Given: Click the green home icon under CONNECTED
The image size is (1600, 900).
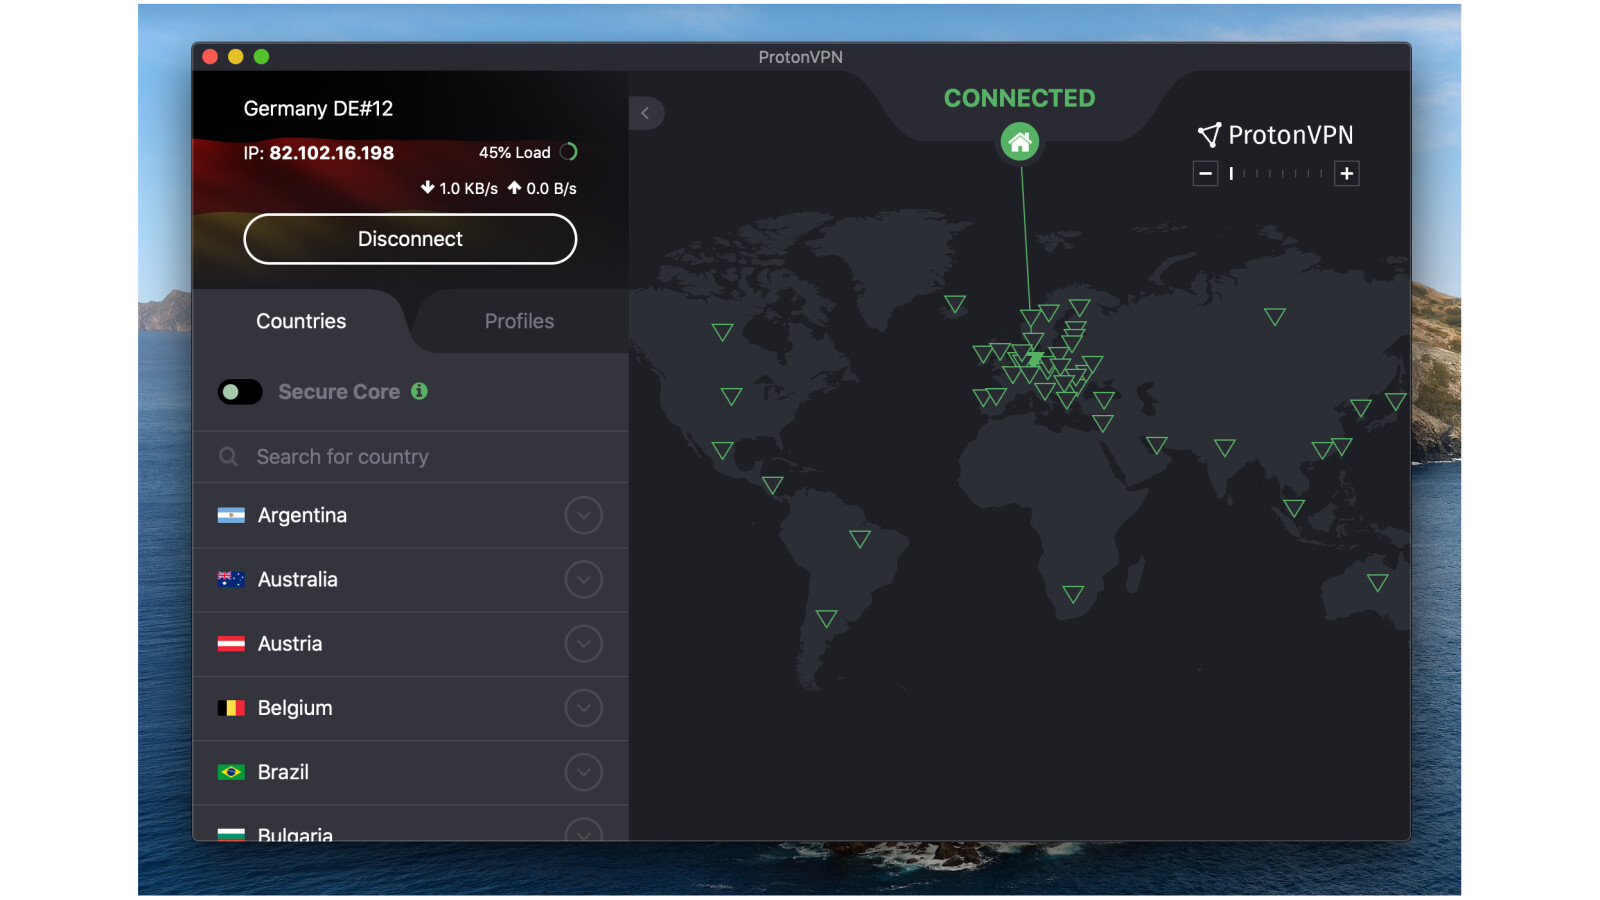Looking at the screenshot, I should 1019,142.
